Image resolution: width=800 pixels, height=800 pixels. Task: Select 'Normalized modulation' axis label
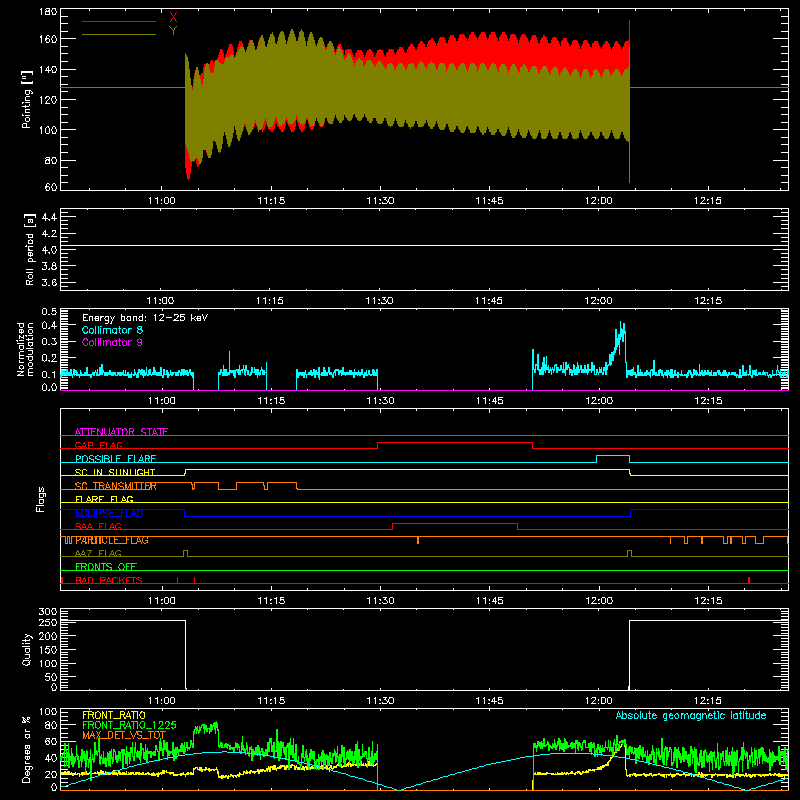pos(25,349)
